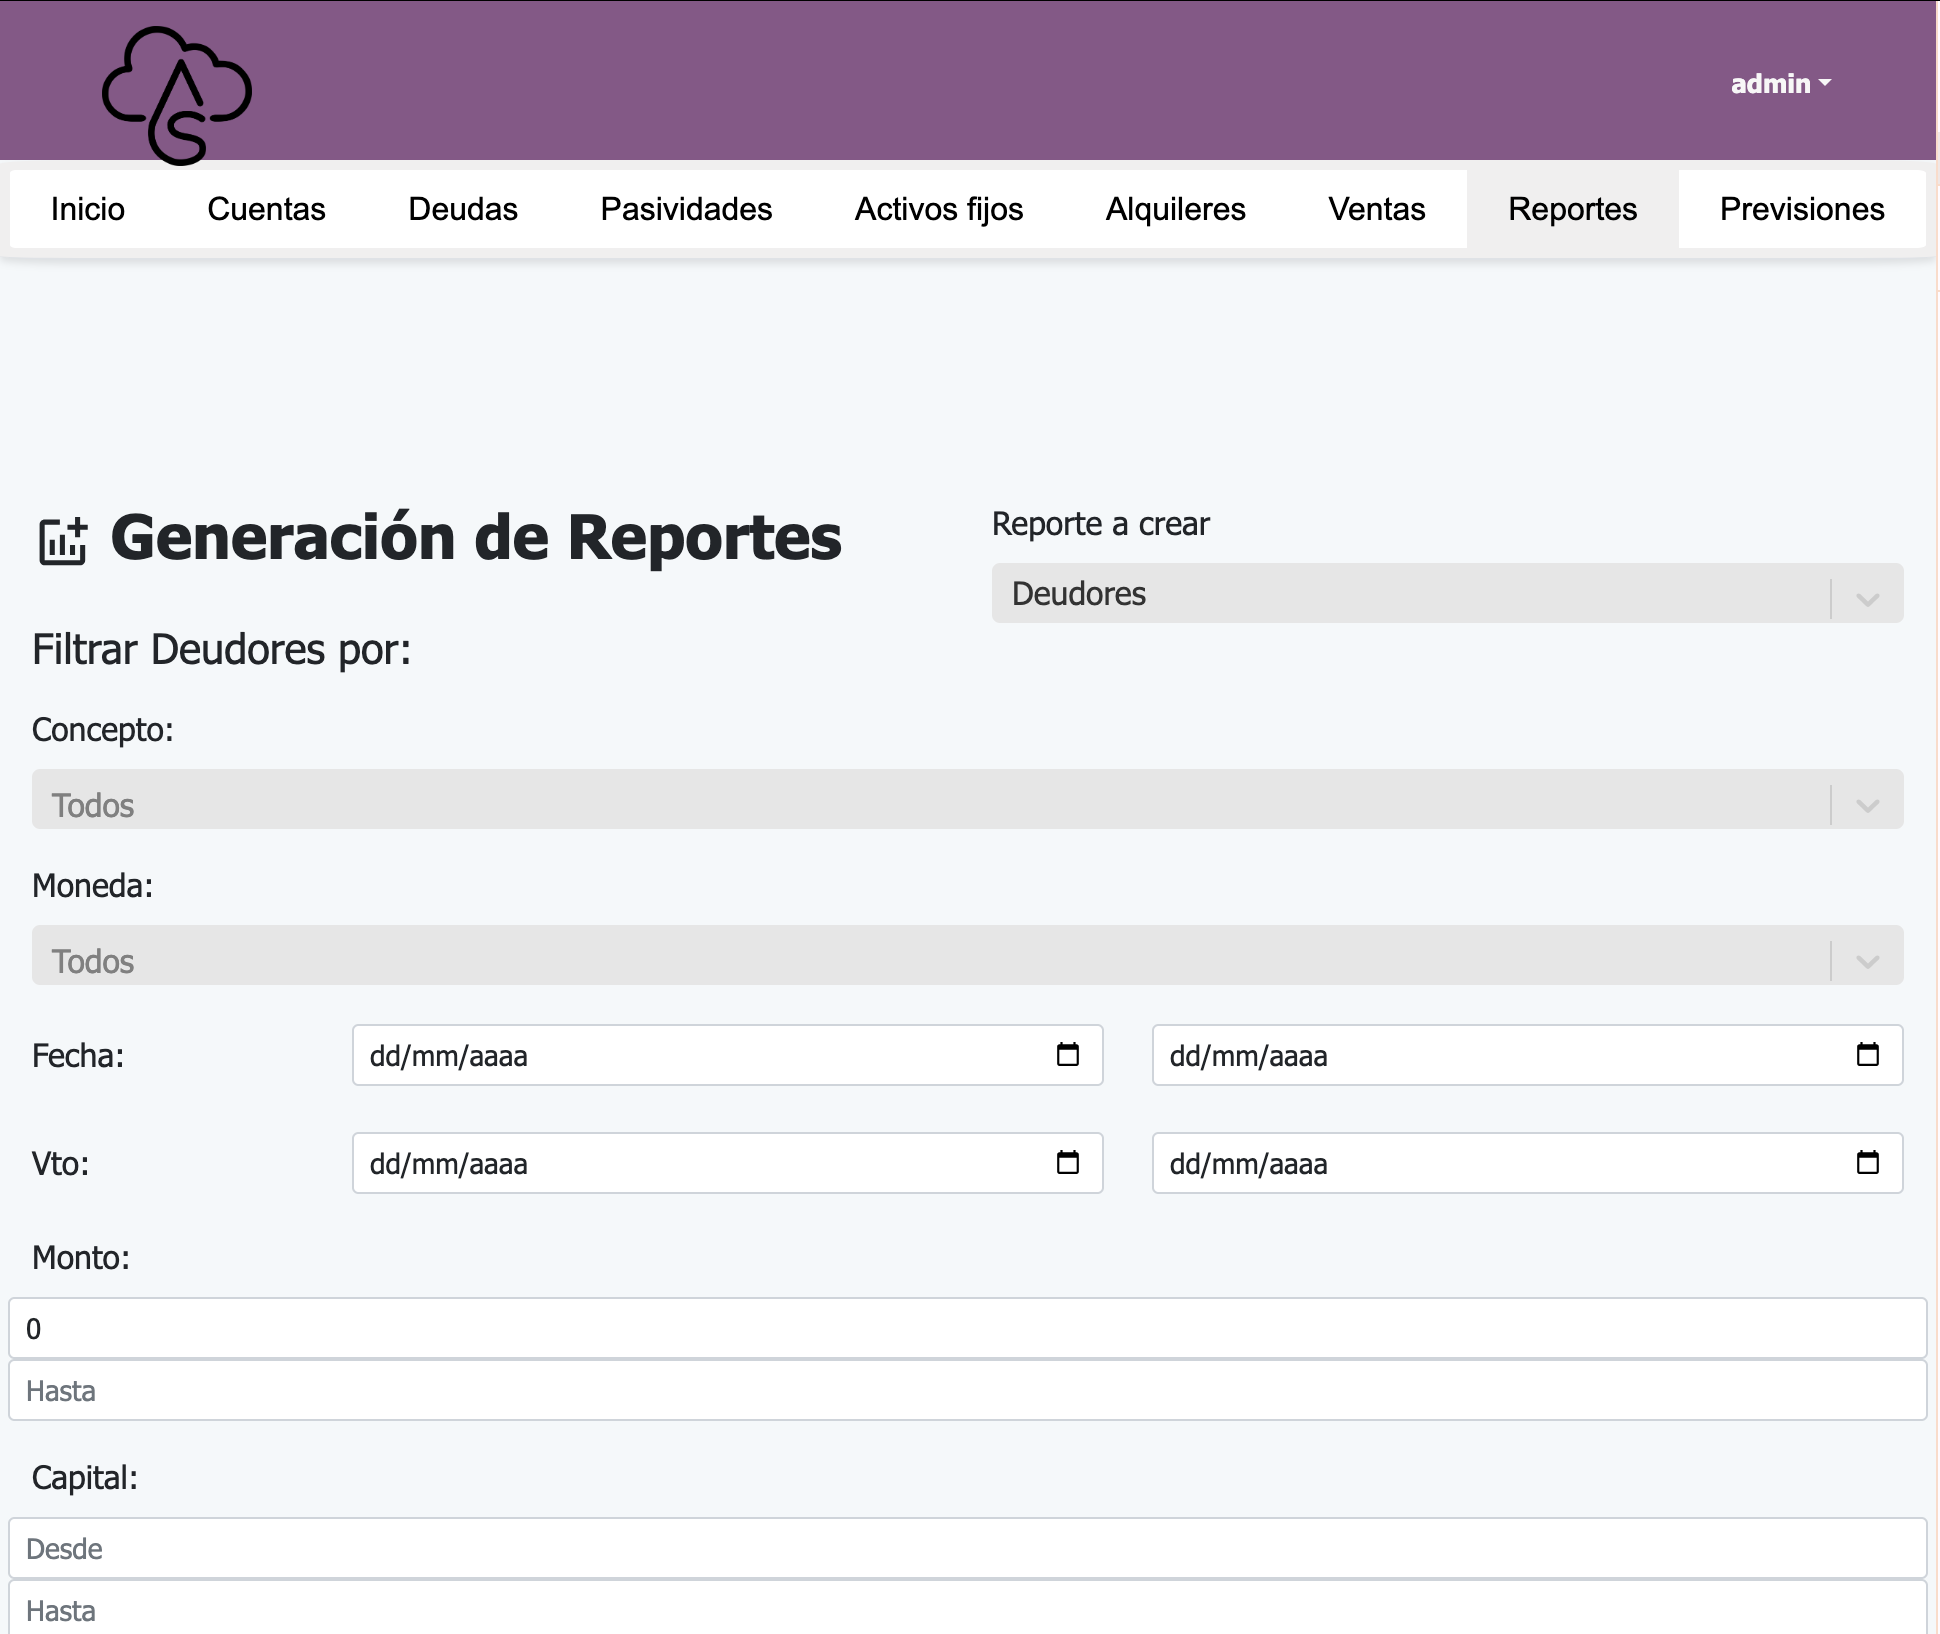
Task: Open the Cuentas menu item
Action: 266,209
